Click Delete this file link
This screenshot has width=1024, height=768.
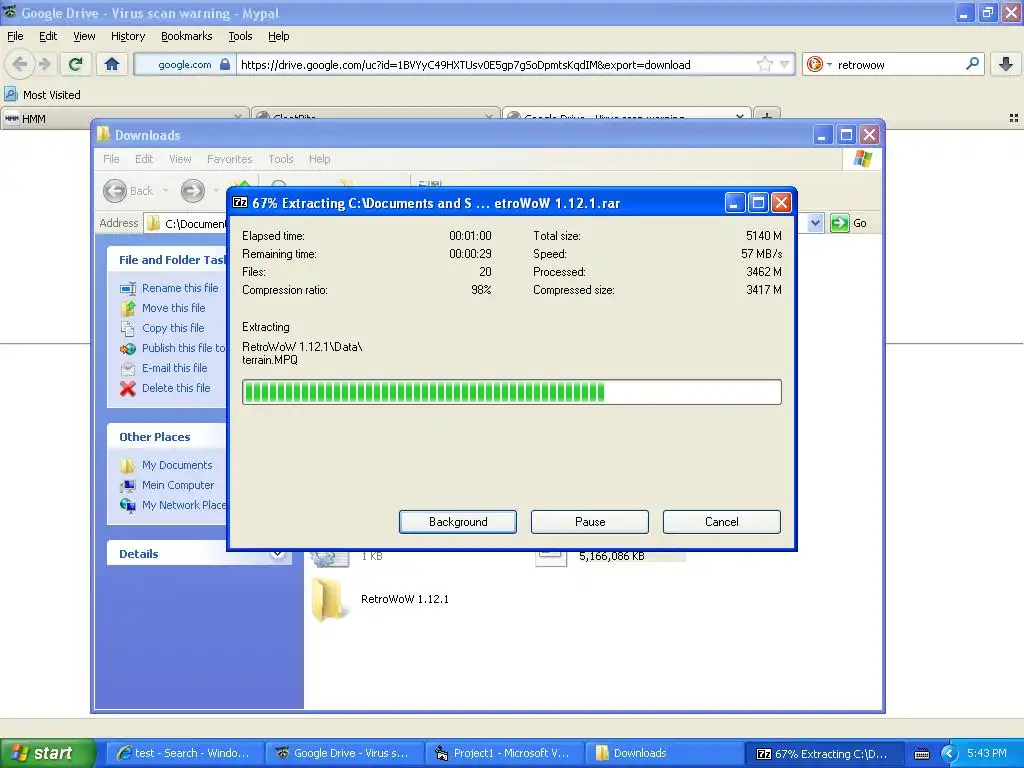[x=176, y=388]
